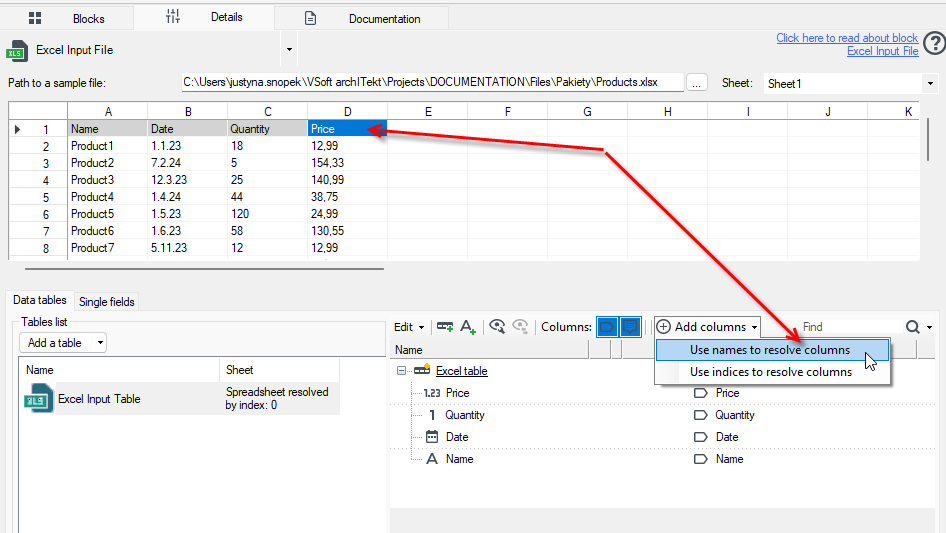Select the Excel table tree item

coord(462,371)
